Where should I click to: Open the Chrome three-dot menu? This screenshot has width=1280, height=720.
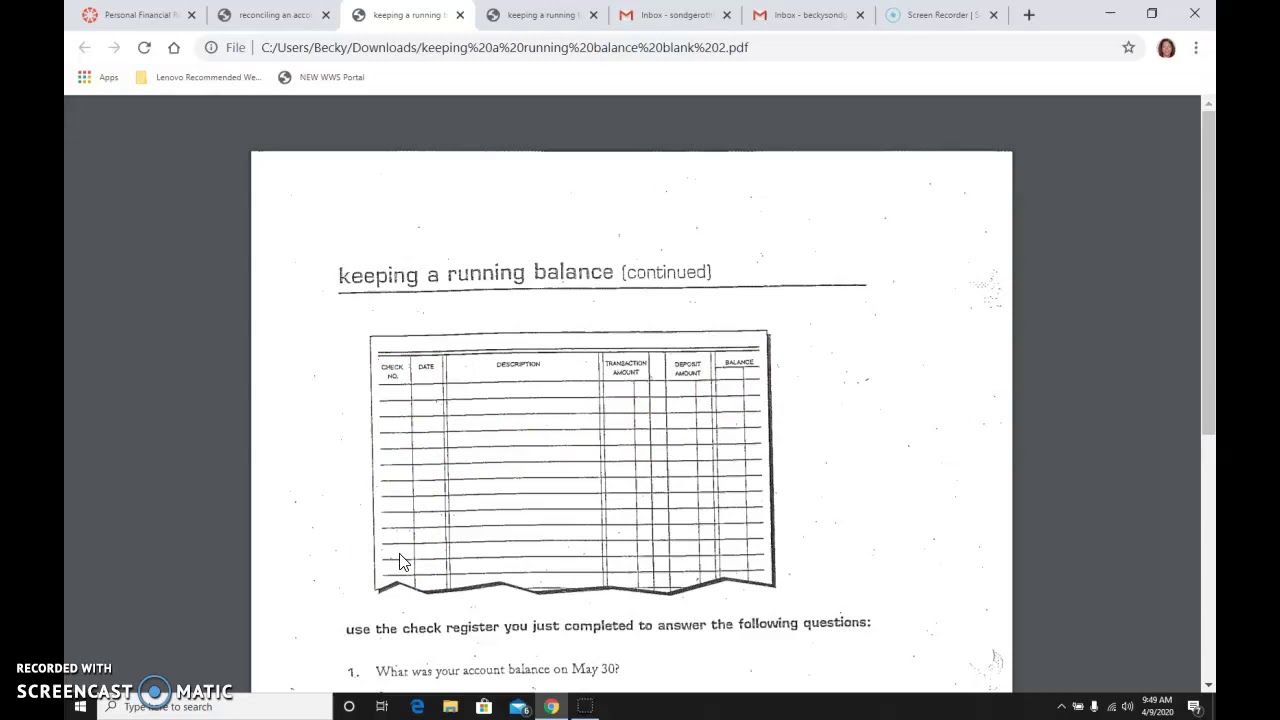click(x=1195, y=47)
